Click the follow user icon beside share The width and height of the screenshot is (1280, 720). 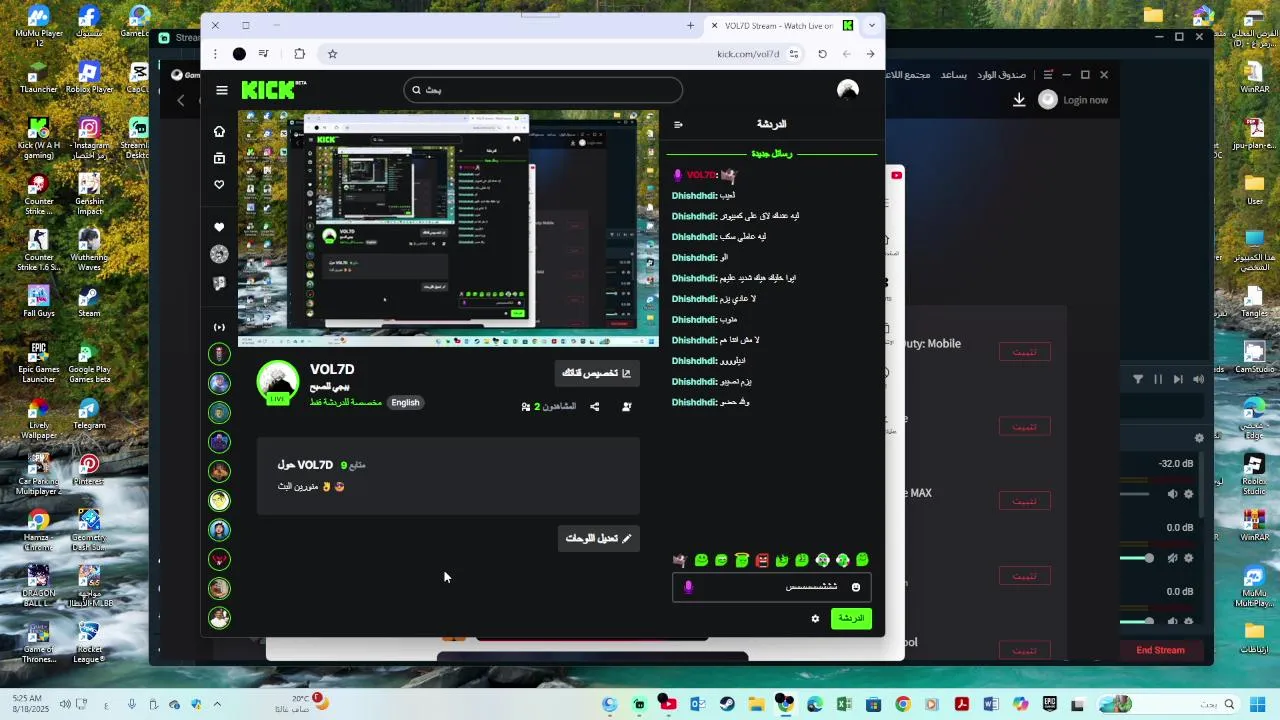627,407
